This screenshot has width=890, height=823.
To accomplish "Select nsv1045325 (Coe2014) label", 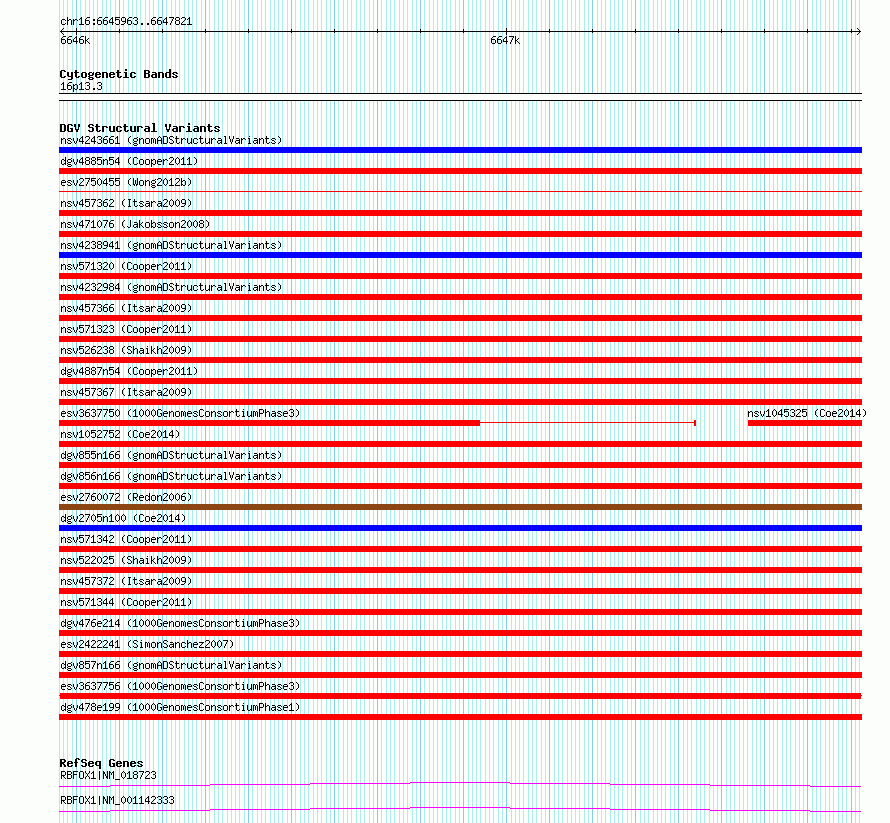I will [x=807, y=413].
